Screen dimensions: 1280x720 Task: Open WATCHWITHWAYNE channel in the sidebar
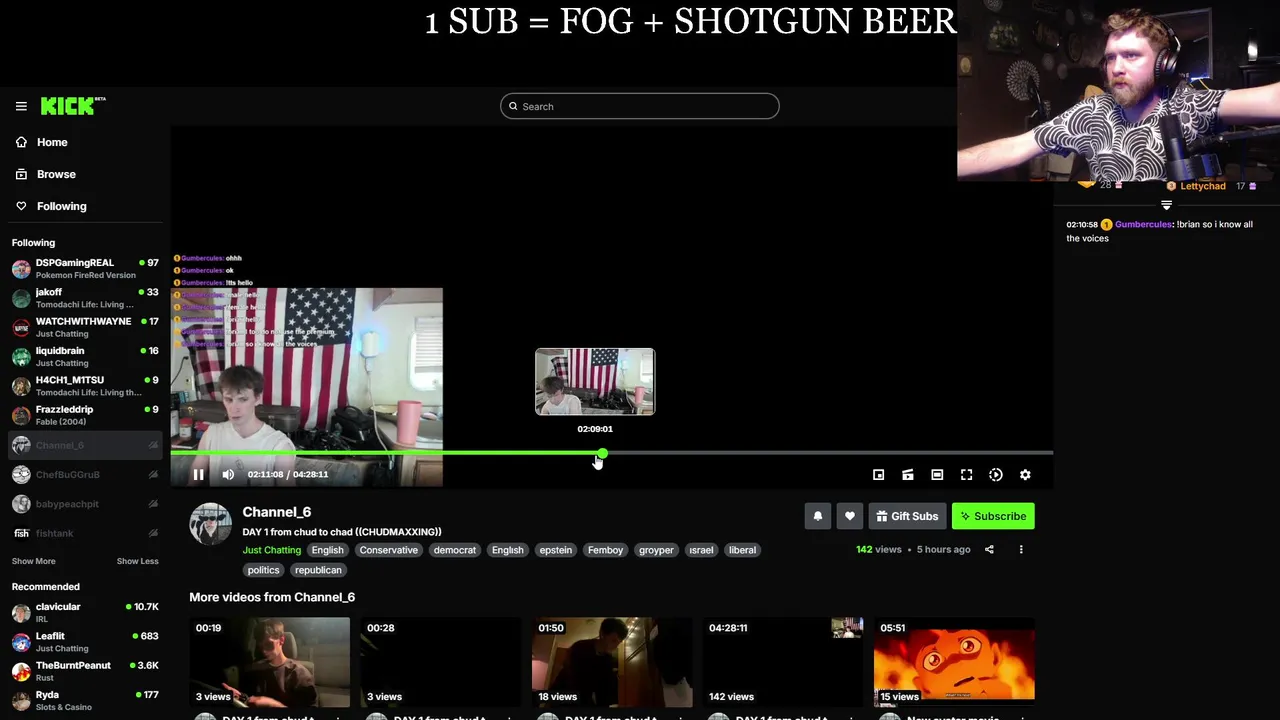pos(85,327)
